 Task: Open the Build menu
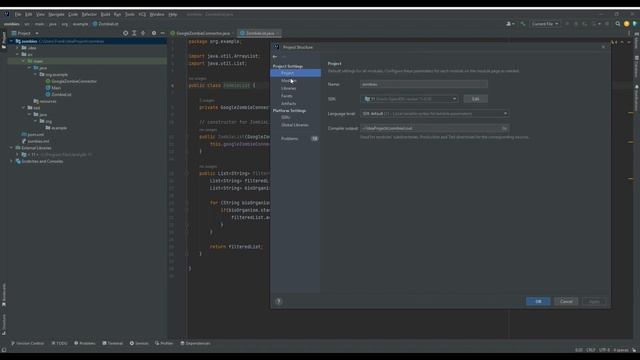pyautogui.click(x=105, y=14)
